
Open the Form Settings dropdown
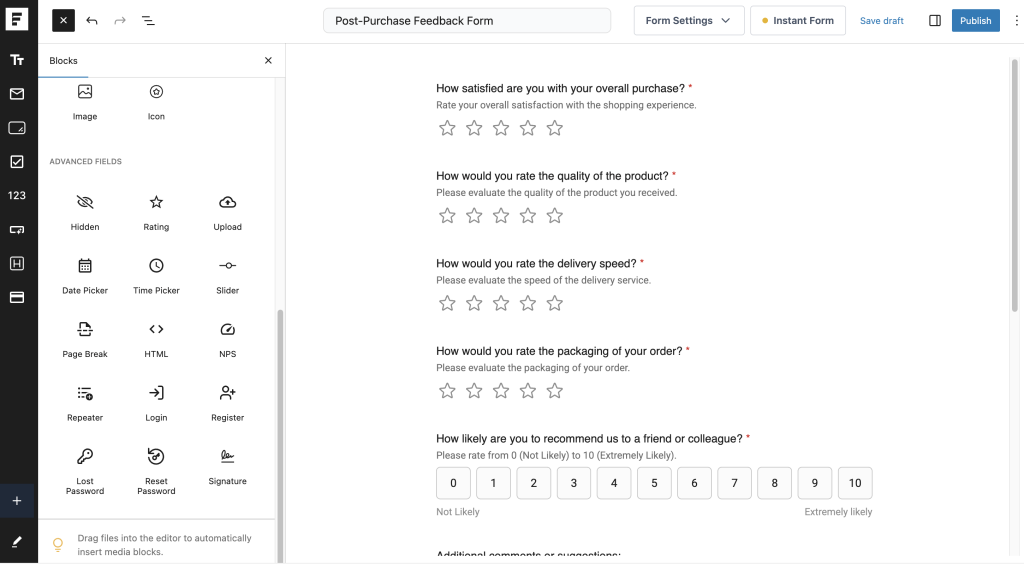[689, 20]
